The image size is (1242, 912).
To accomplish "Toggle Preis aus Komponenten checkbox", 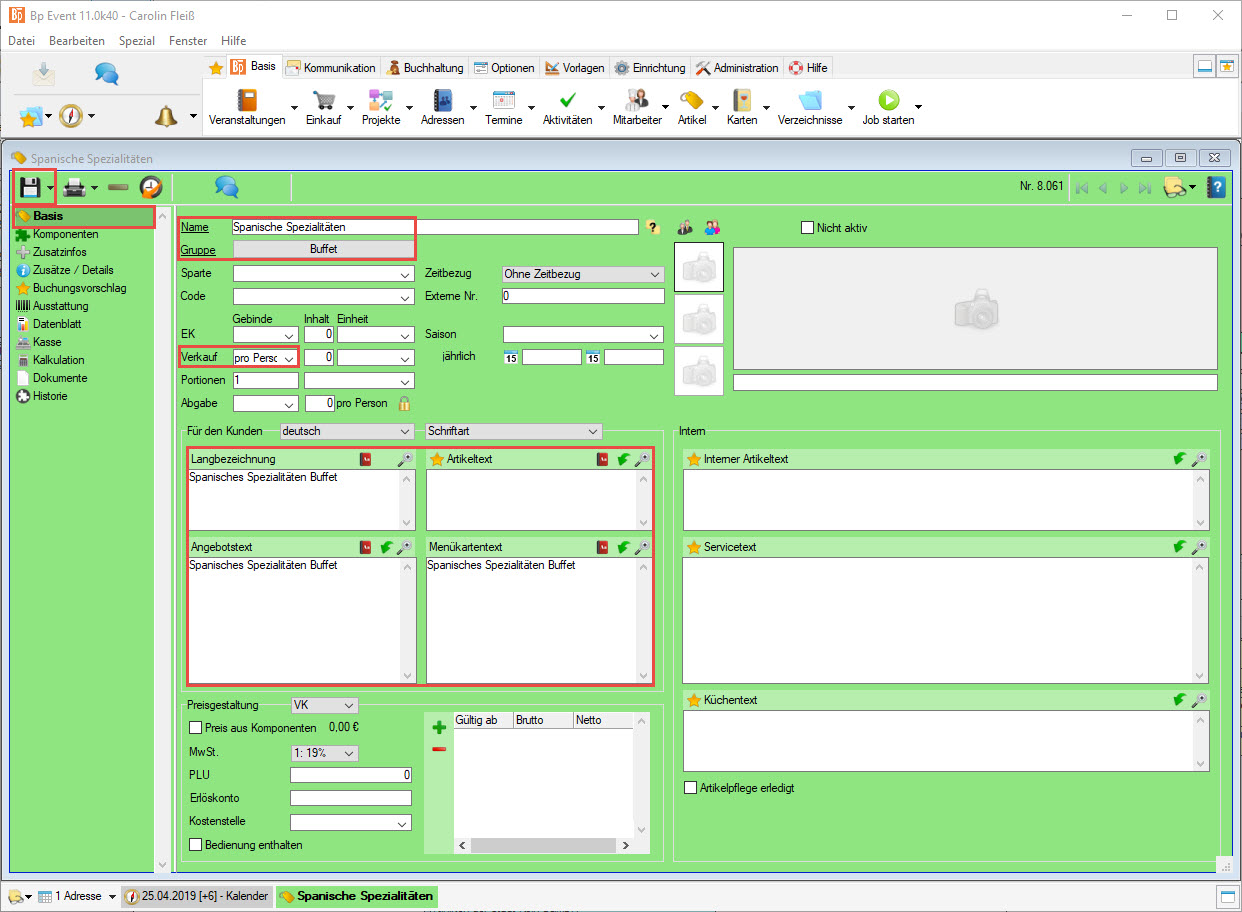I will coord(196,728).
